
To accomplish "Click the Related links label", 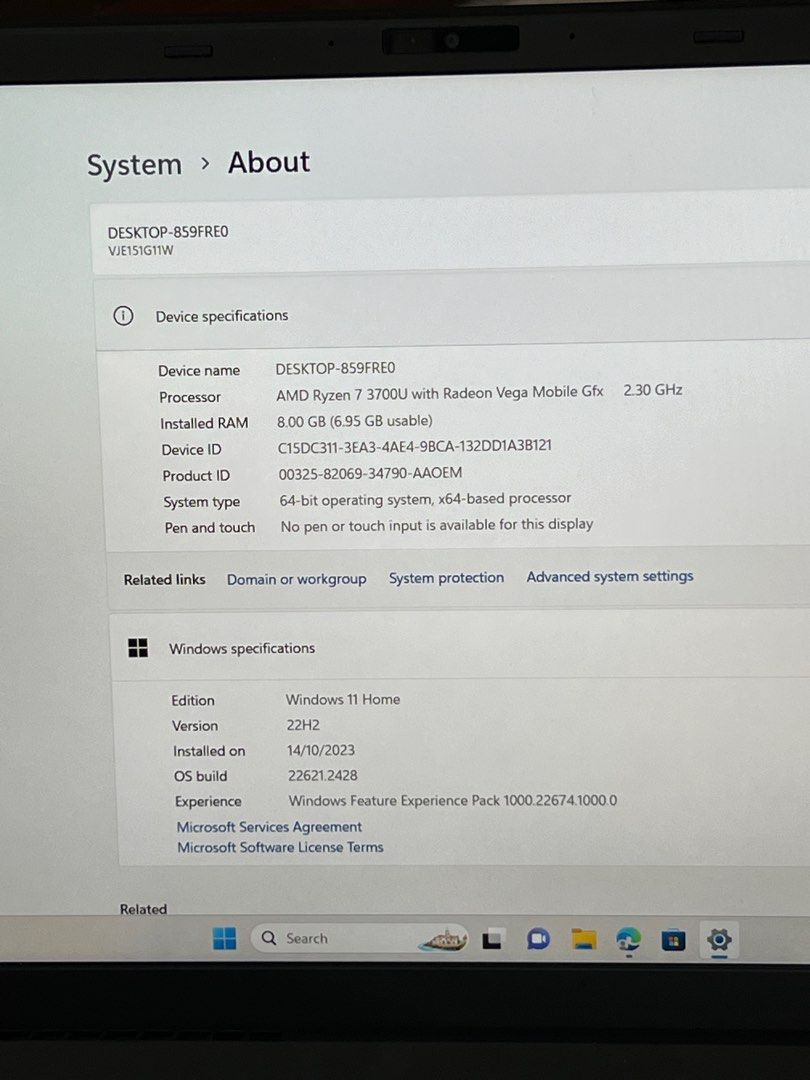I will [165, 580].
